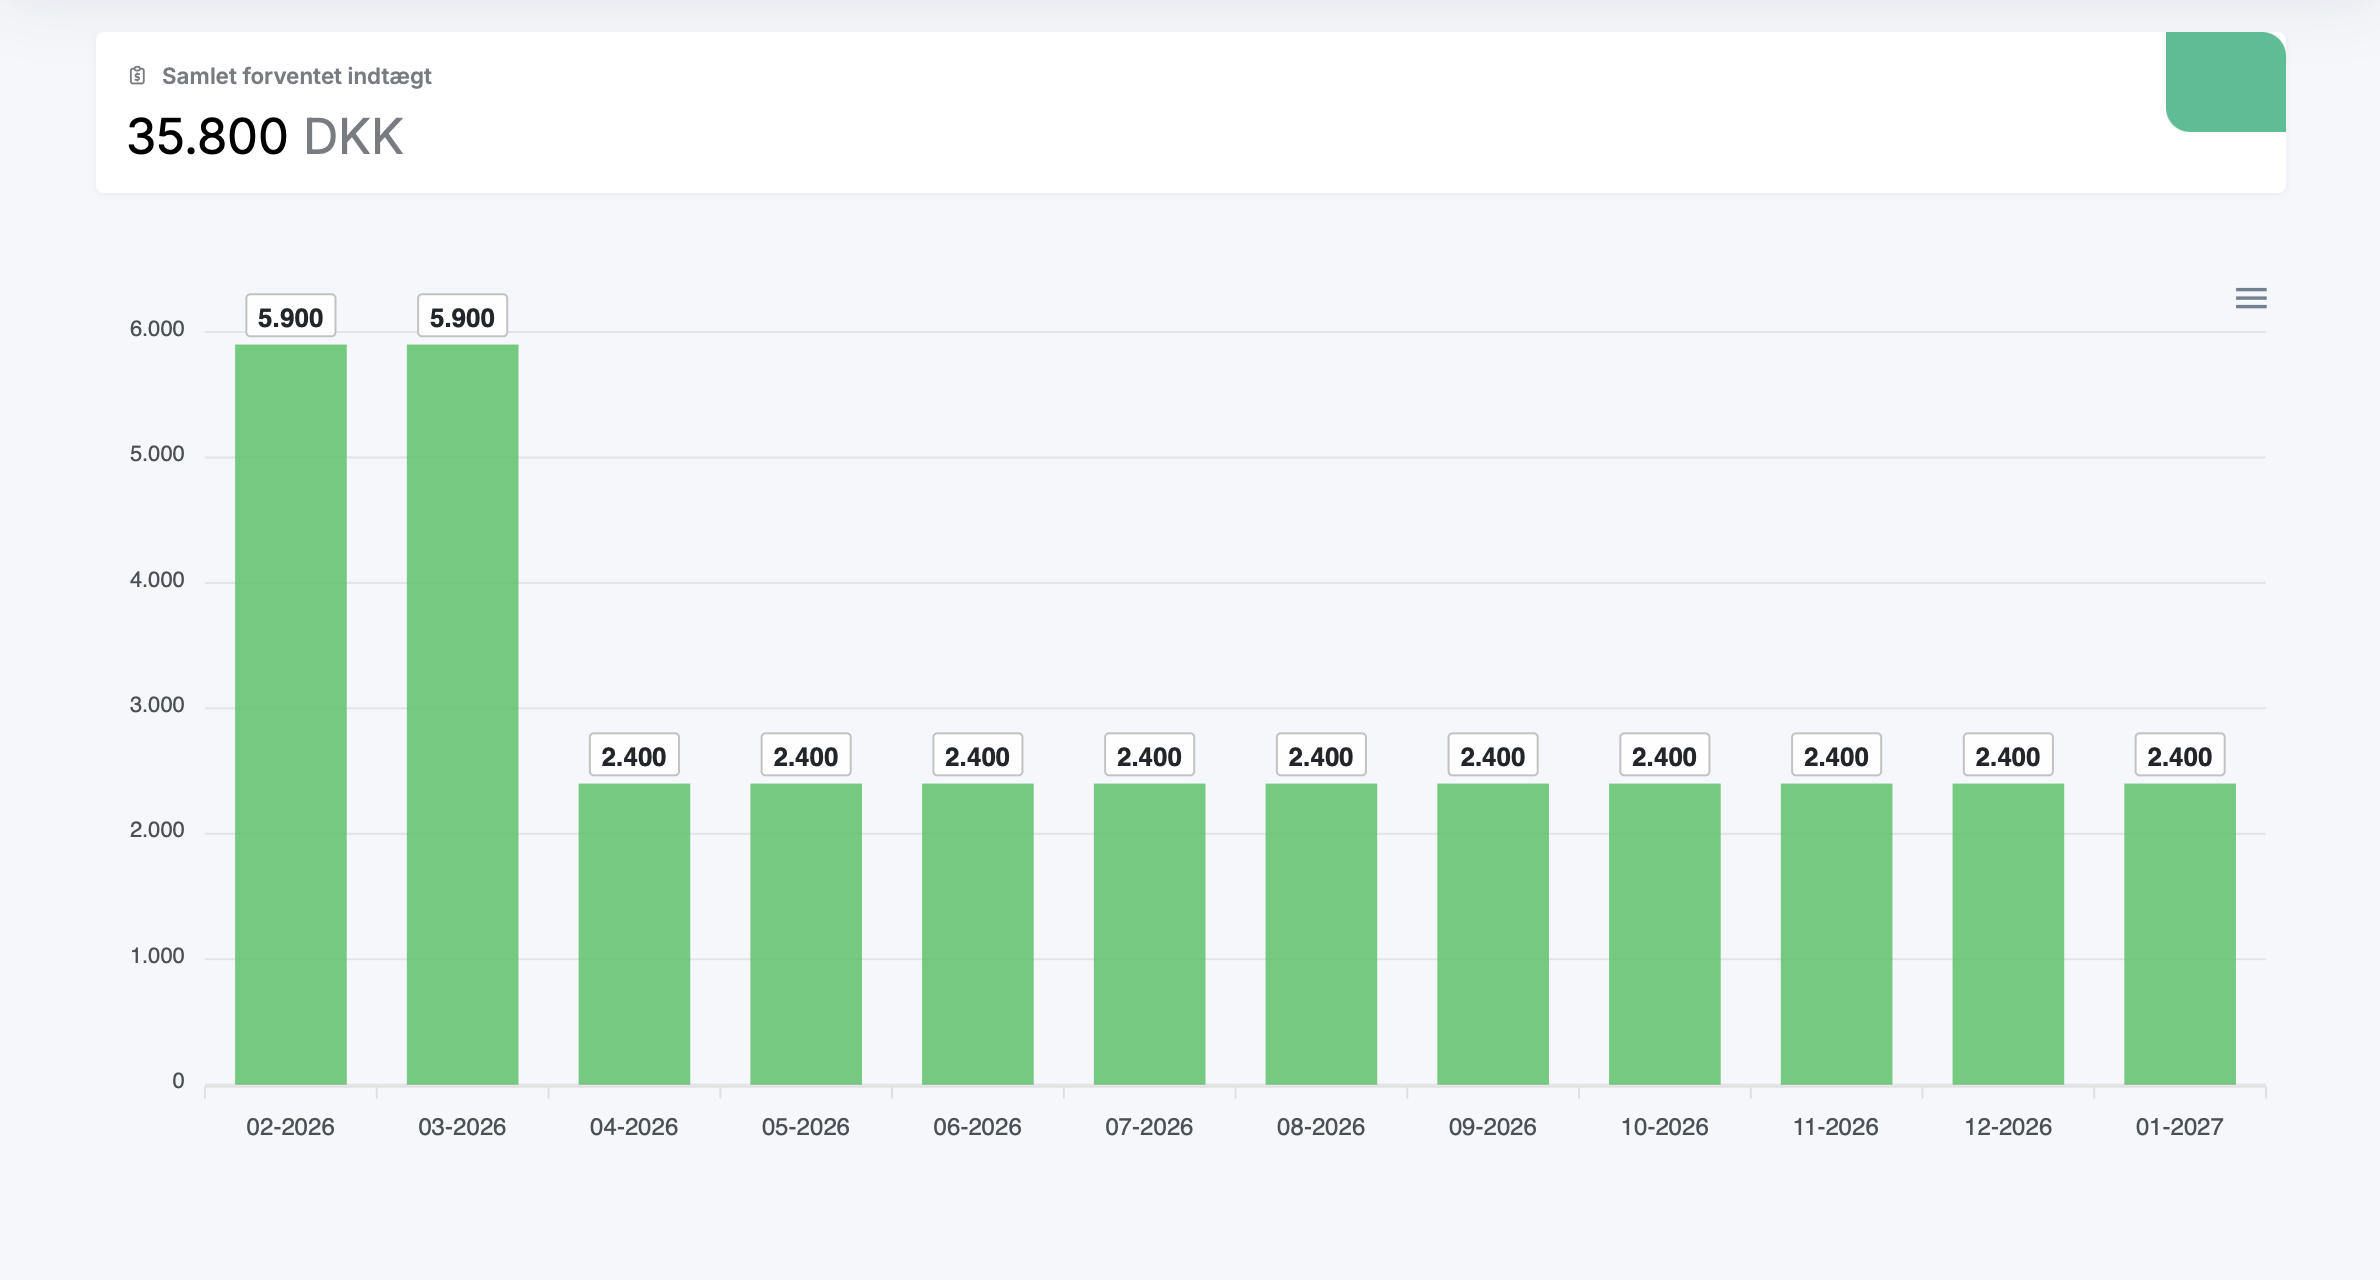Viewport: 2380px width, 1280px height.
Task: Select the 04-2026 bar
Action: pos(634,933)
